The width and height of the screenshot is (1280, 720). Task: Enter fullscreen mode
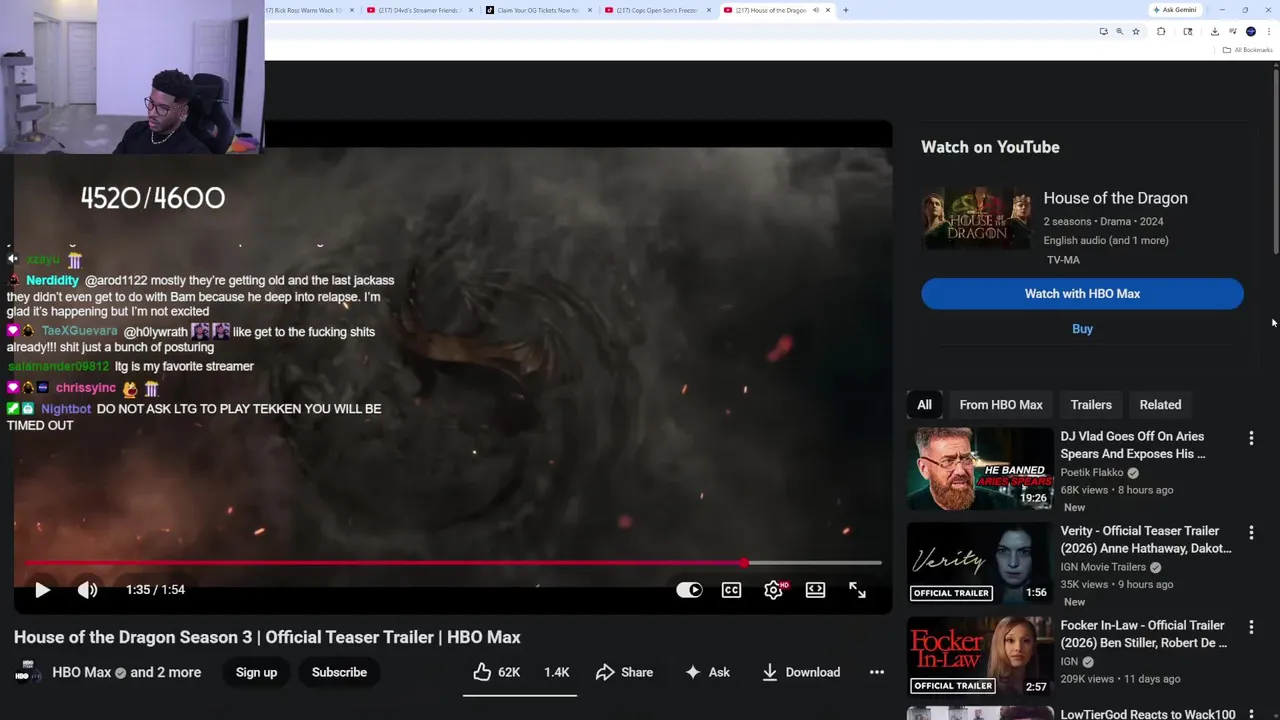pyautogui.click(x=857, y=590)
